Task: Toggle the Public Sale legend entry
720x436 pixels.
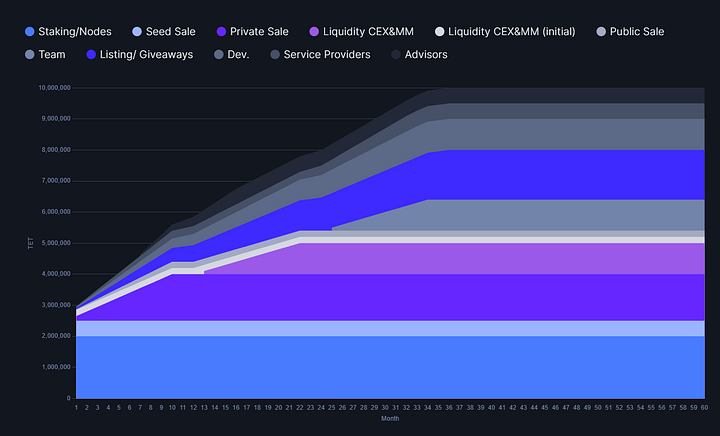Action: [630, 32]
